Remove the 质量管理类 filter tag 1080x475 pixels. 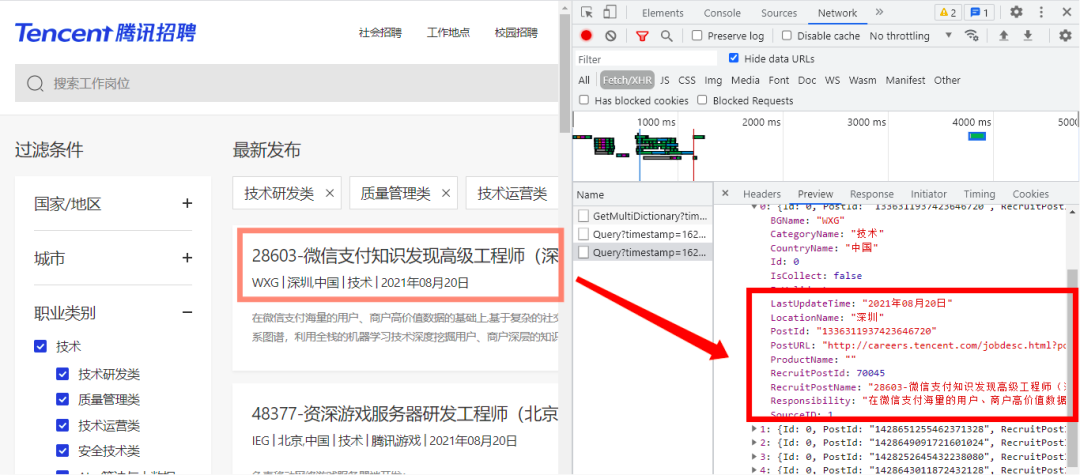[446, 193]
